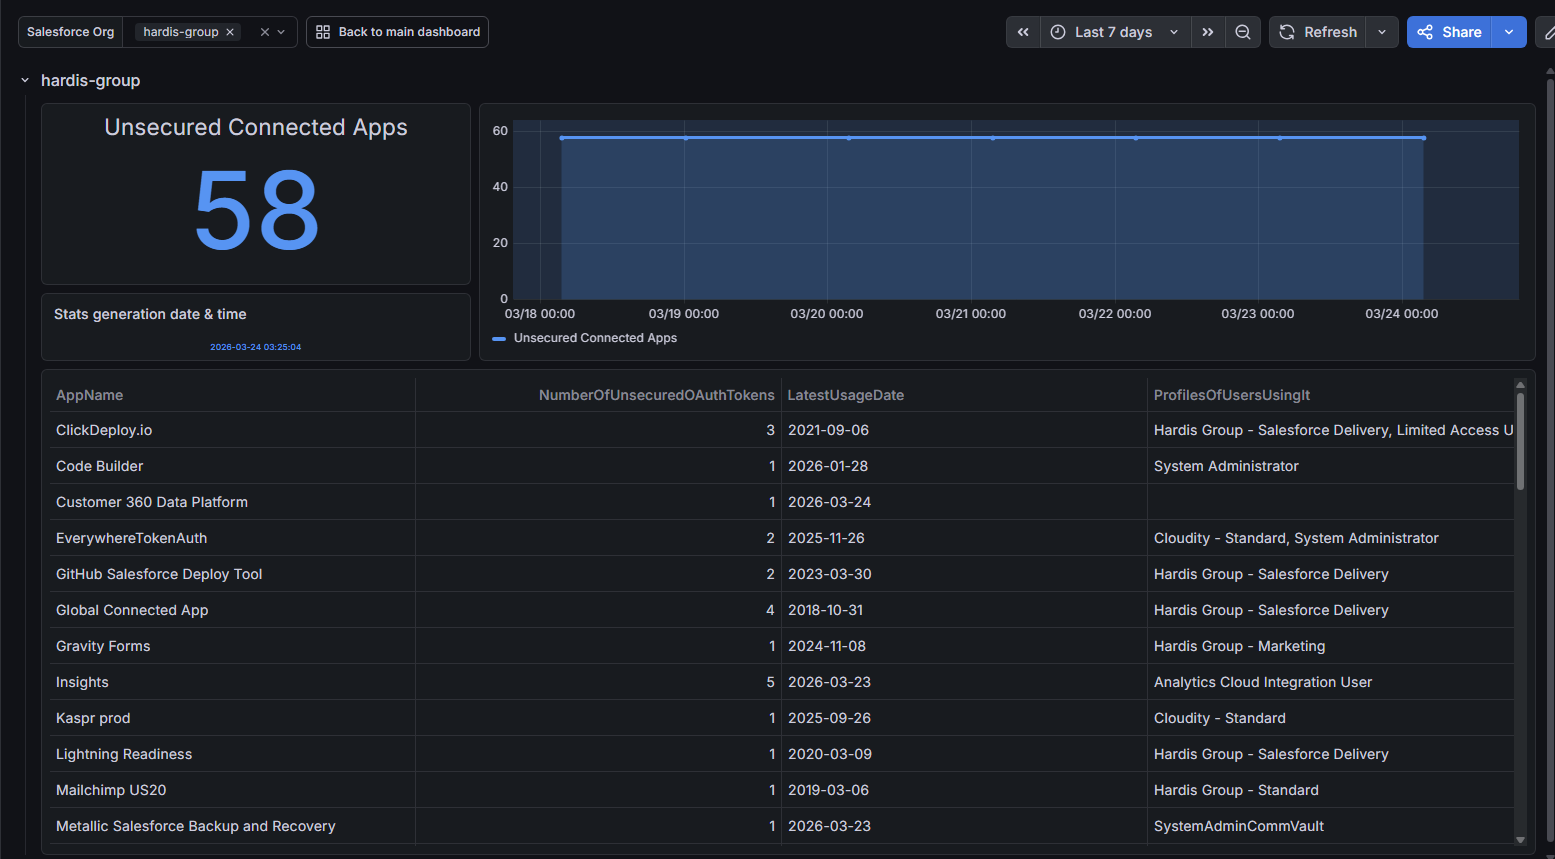Screen dimensions: 1555x859
Task: Toggle Unsecured Connected Apps legend series
Action: (594, 338)
